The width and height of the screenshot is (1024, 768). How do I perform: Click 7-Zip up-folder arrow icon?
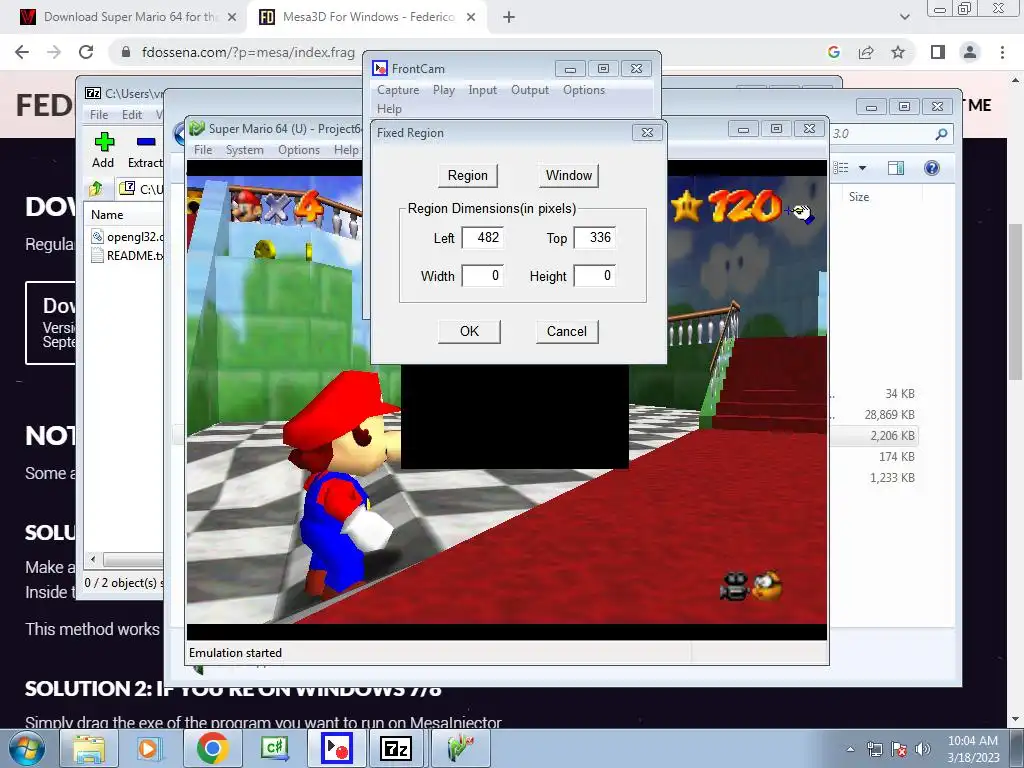point(96,189)
